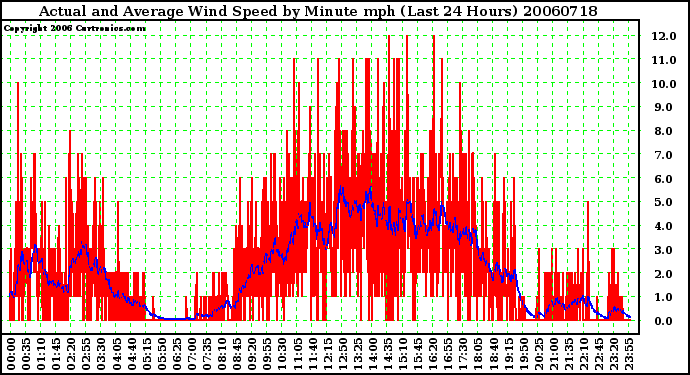Select the 10.0 y-axis label
690x375 pixels.
(664, 84)
